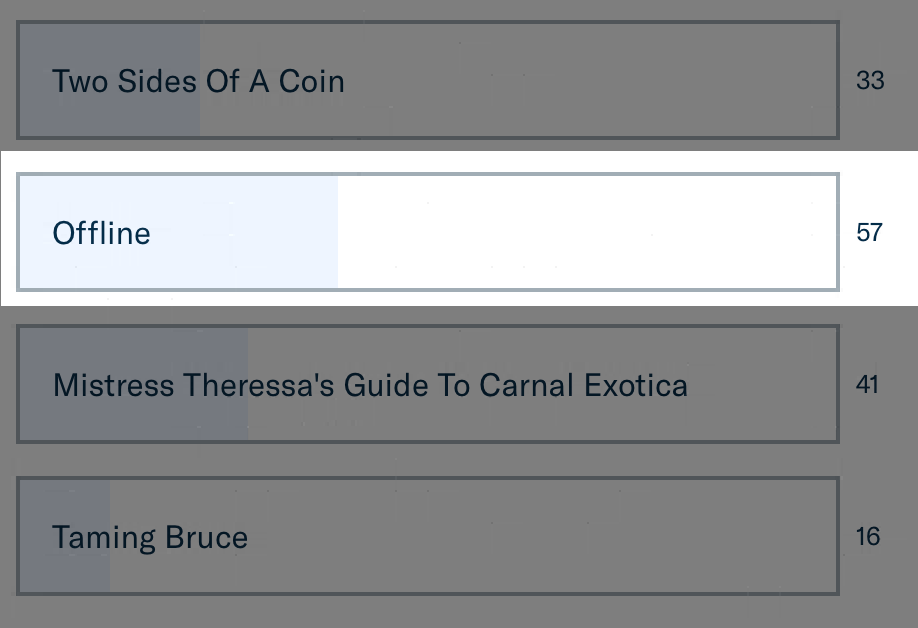The height and width of the screenshot is (628, 918).
Task: Click the vote count 57 beside Offline
Action: pyautogui.click(x=869, y=233)
